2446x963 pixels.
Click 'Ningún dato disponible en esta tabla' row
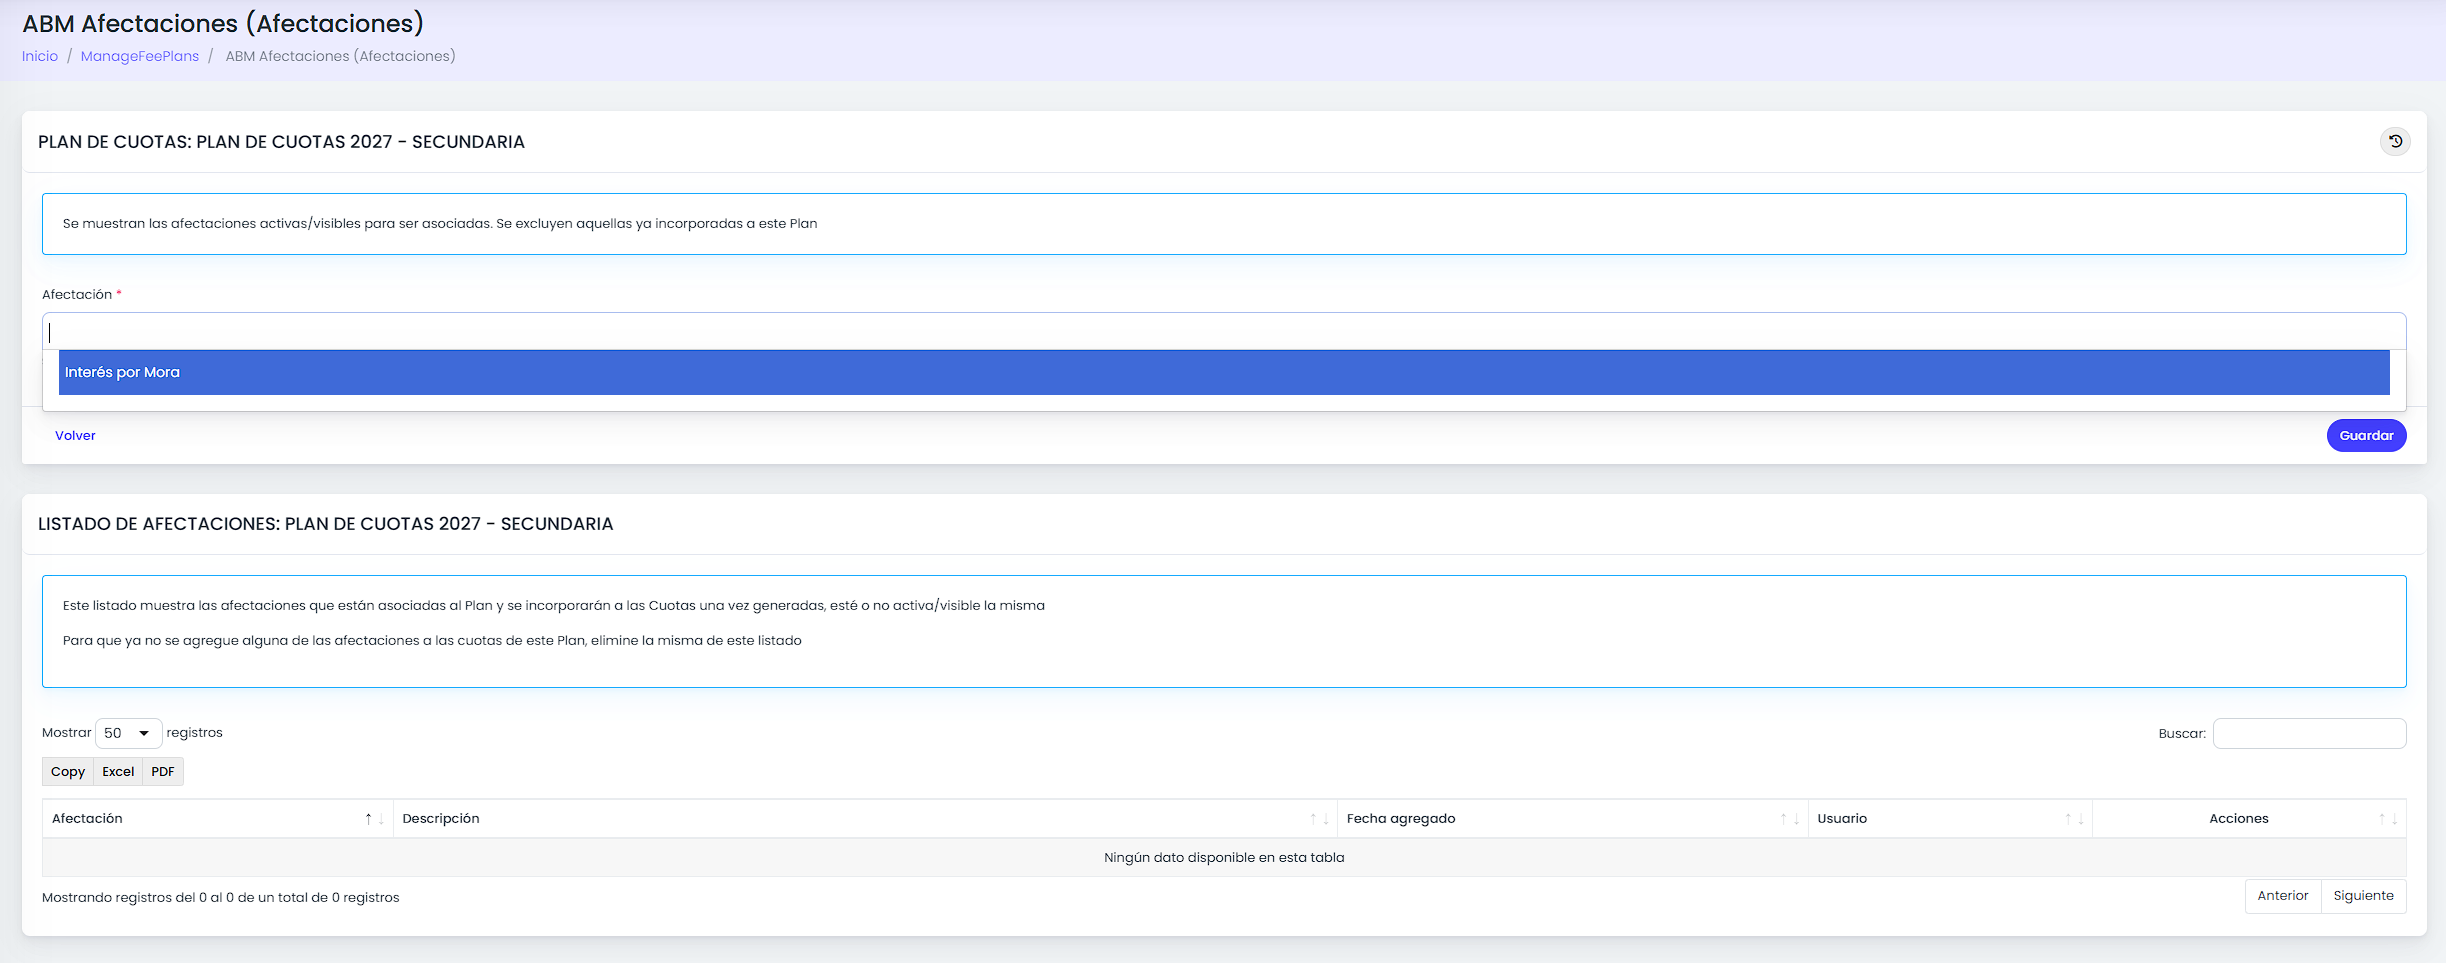(1224, 857)
